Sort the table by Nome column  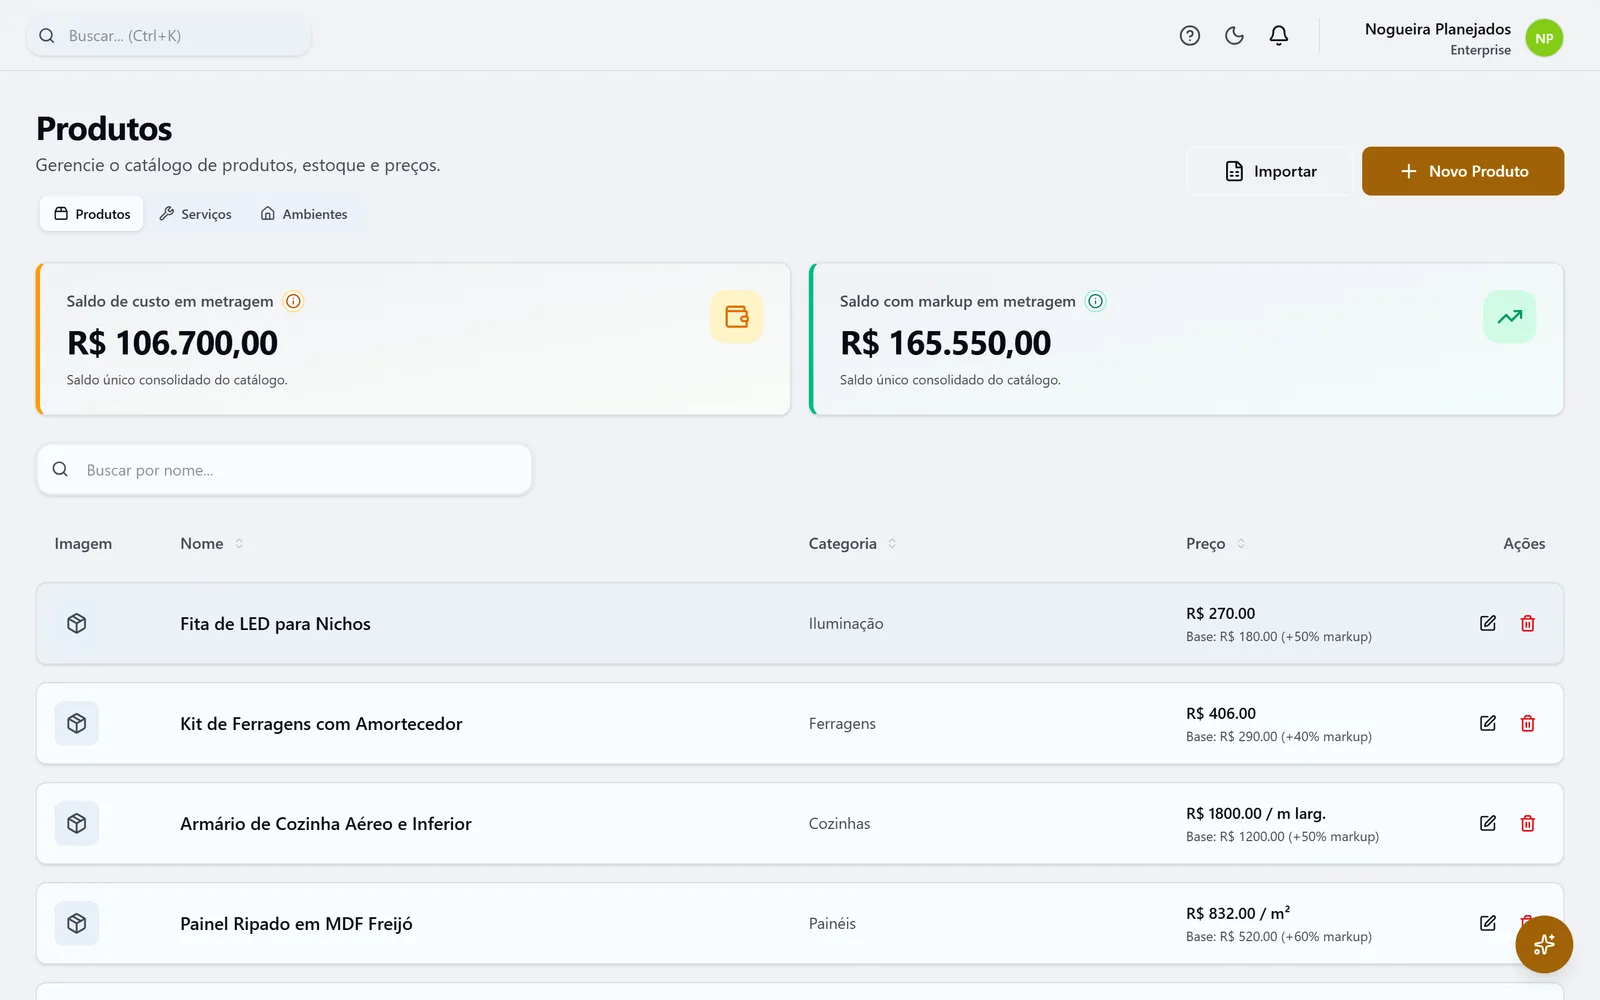(212, 543)
